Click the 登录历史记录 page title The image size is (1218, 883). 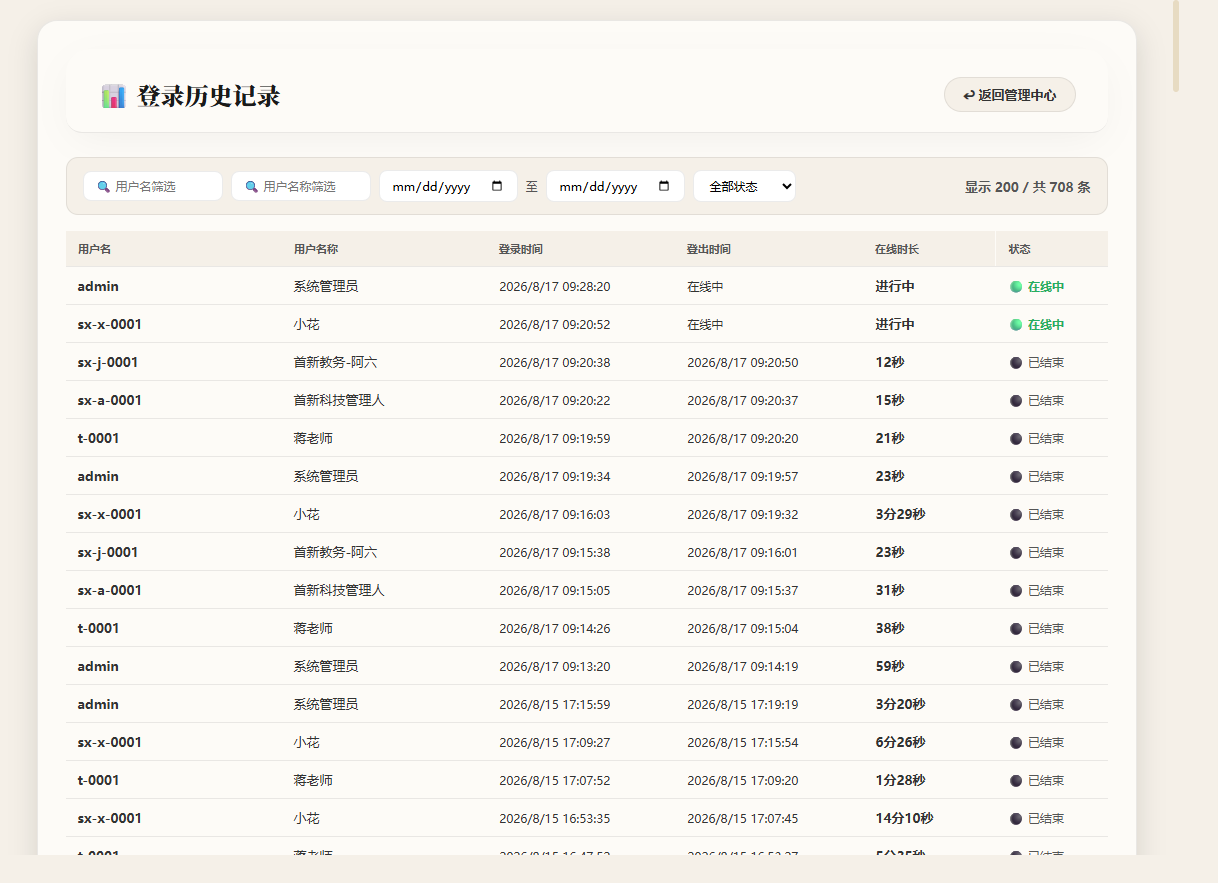209,97
